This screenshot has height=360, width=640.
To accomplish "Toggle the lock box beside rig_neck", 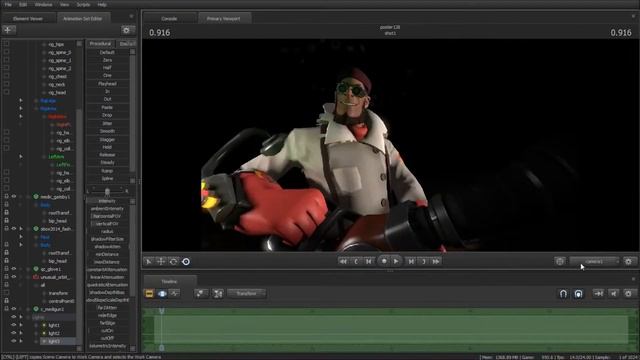I will tap(6, 84).
